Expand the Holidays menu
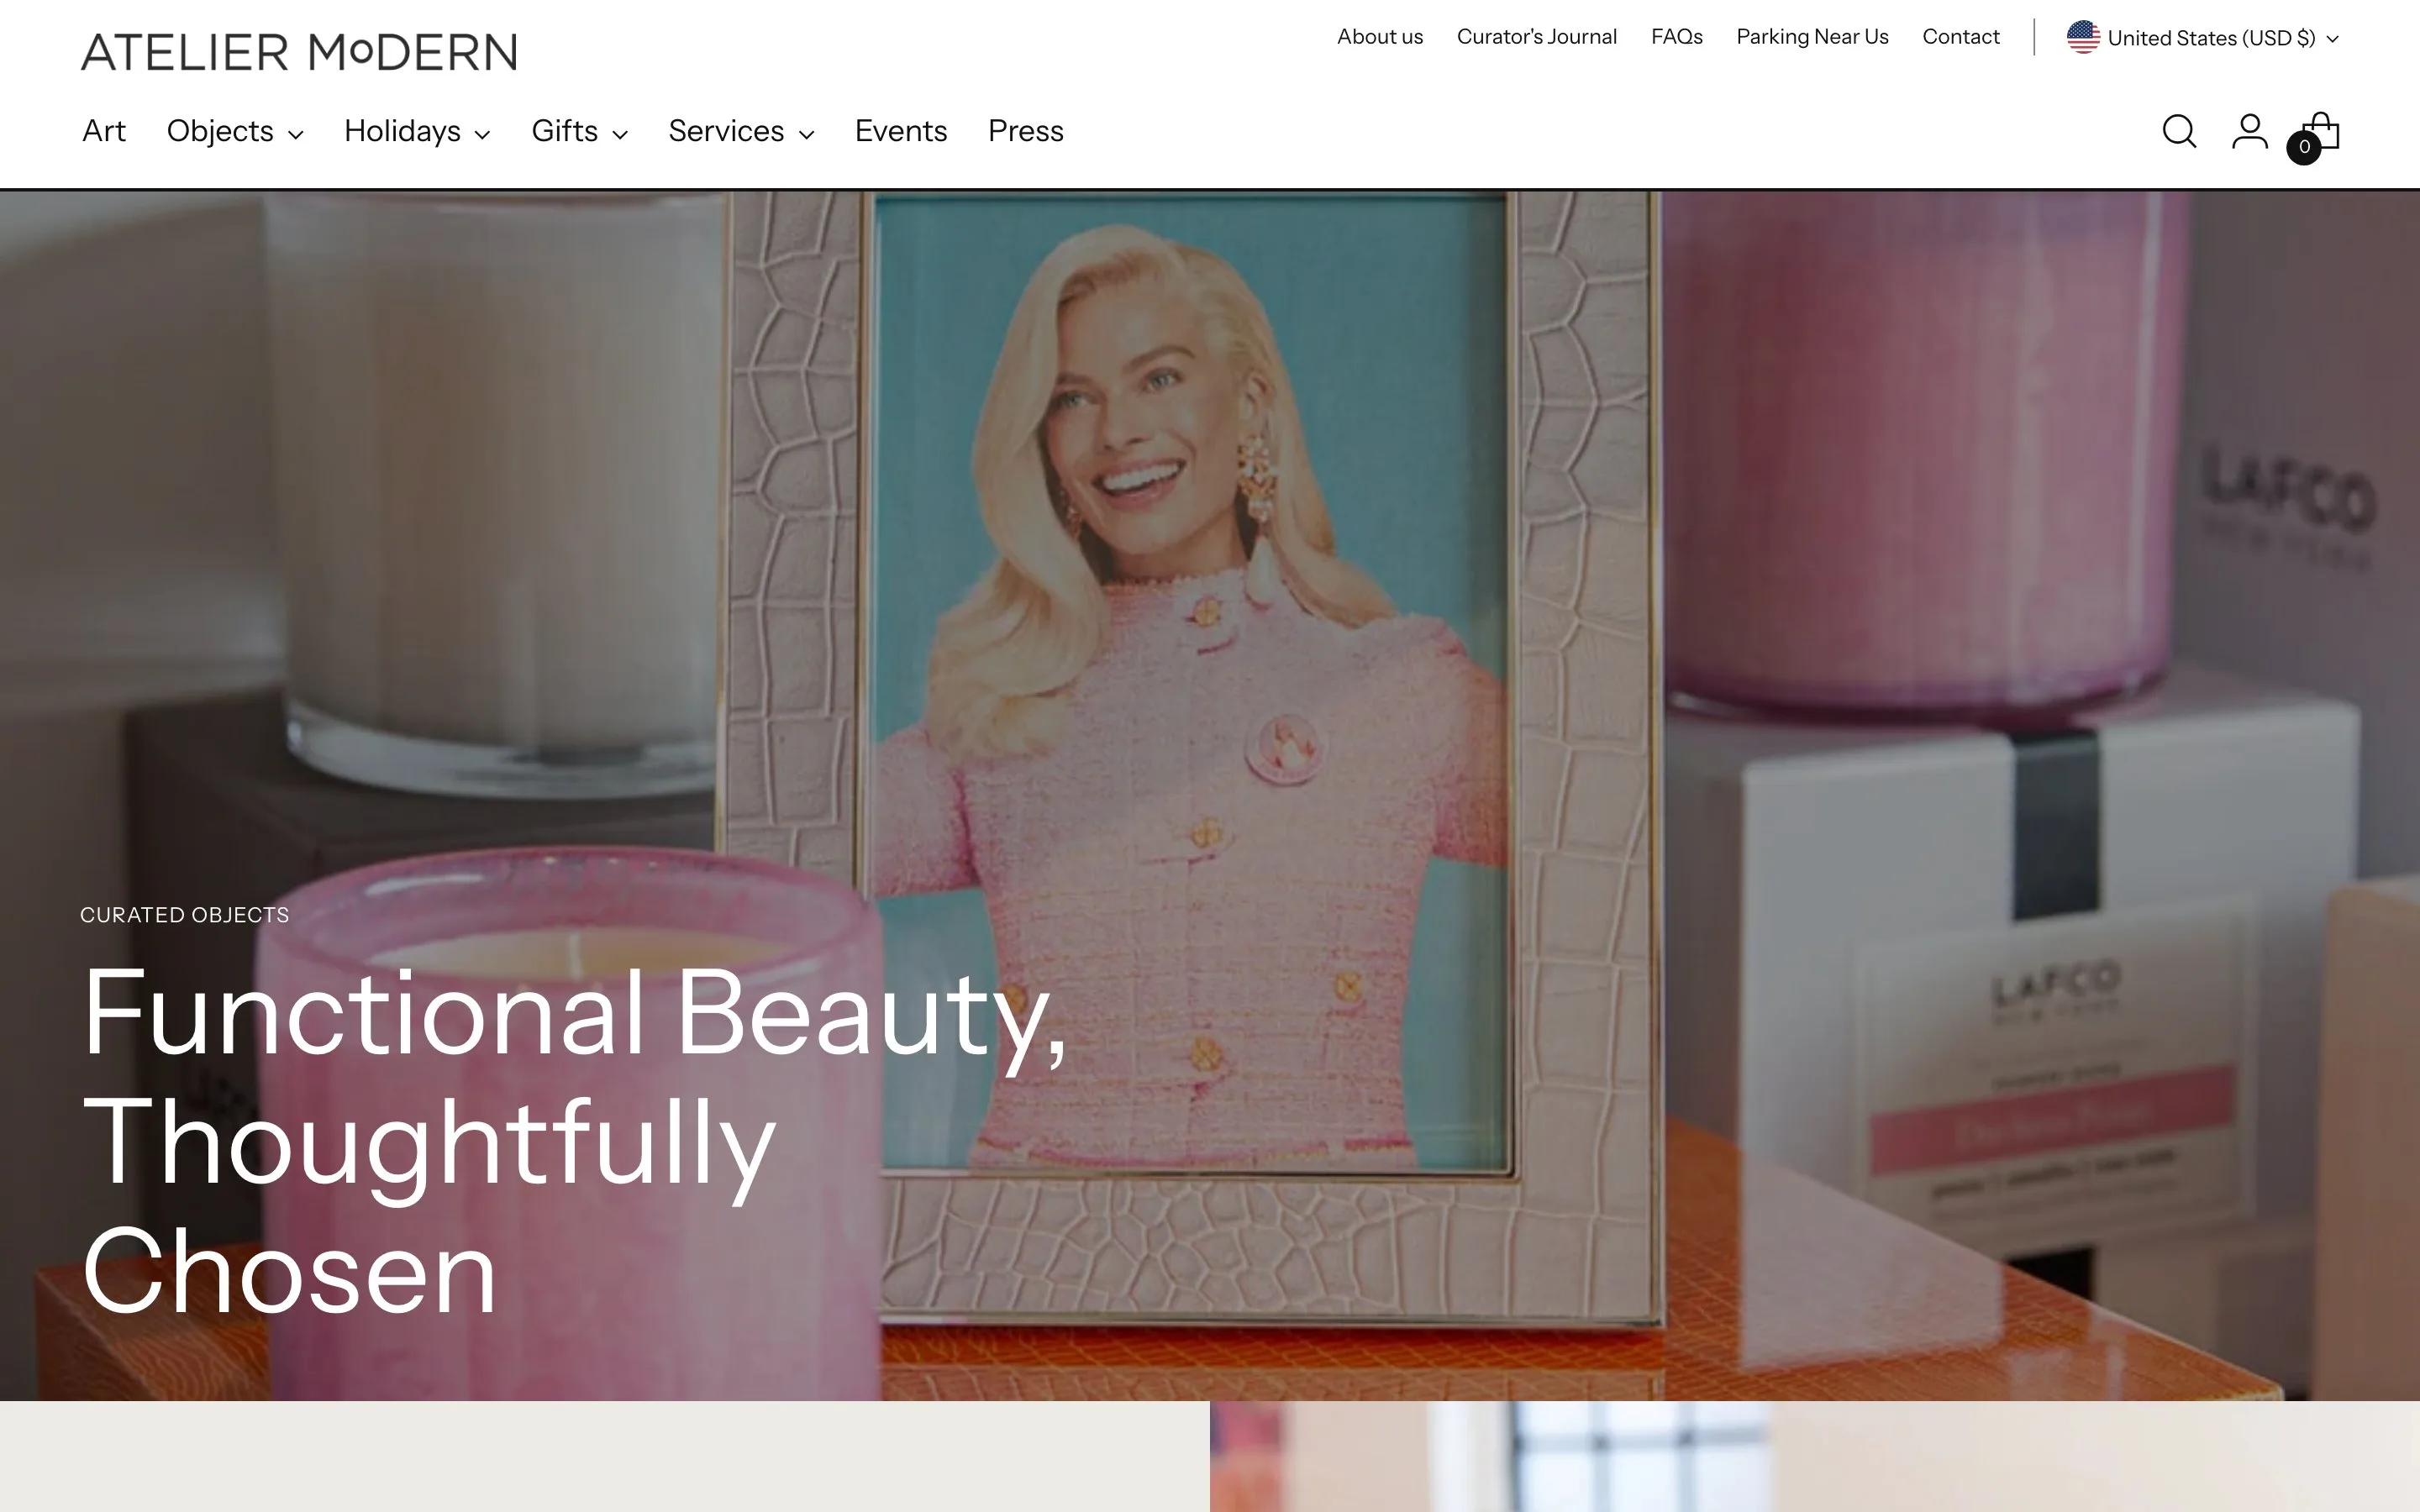This screenshot has width=2420, height=1512. click(417, 131)
